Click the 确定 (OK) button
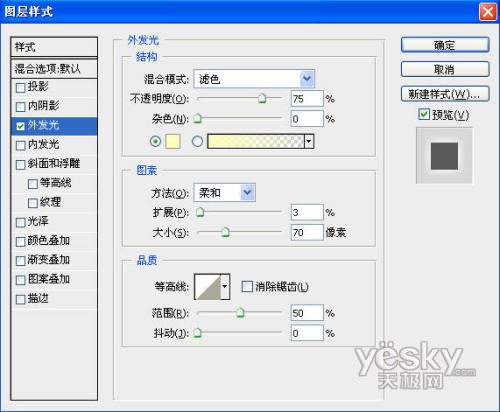The image size is (500, 412). (445, 45)
